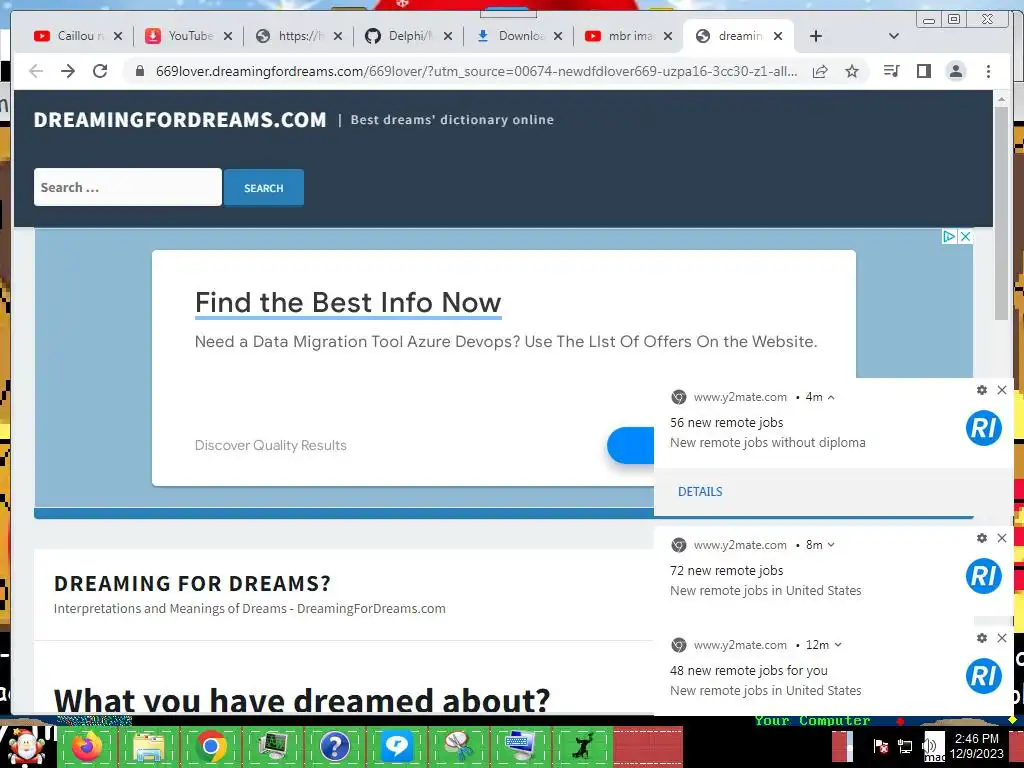Viewport: 1024px width, 768px height.
Task: Click the blue ad action button
Action: 631,445
